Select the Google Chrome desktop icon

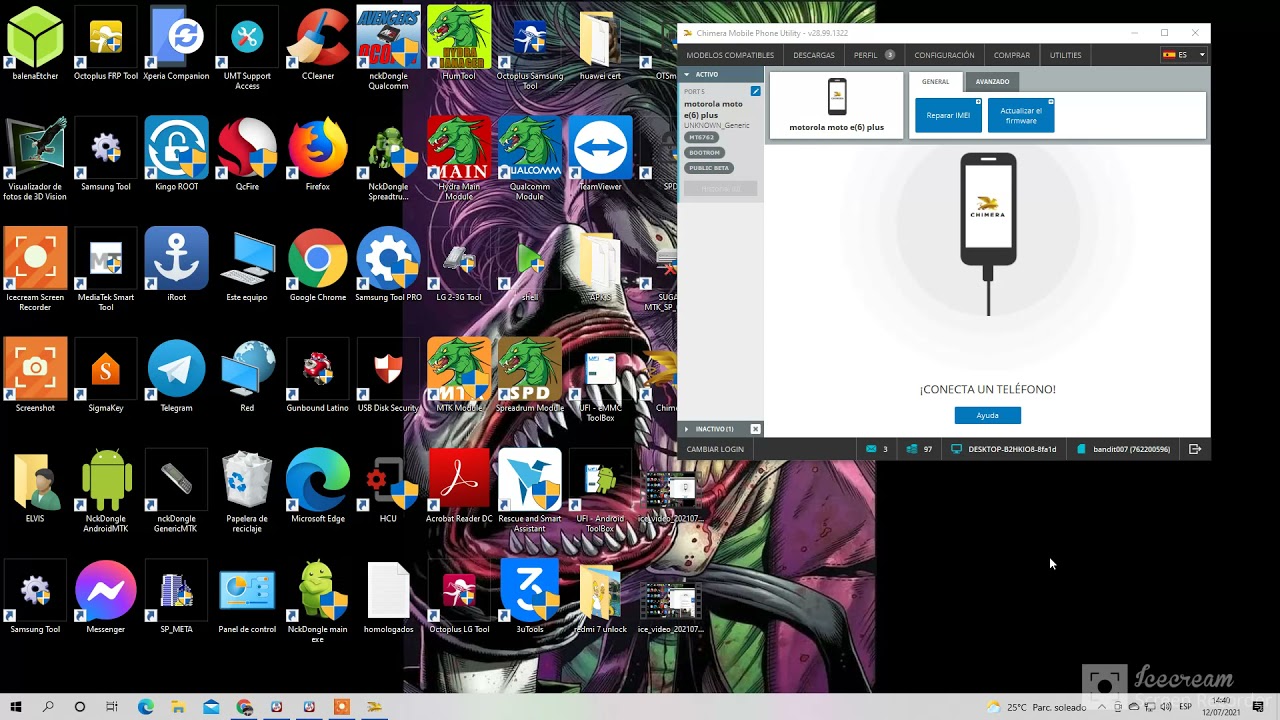coord(318,266)
